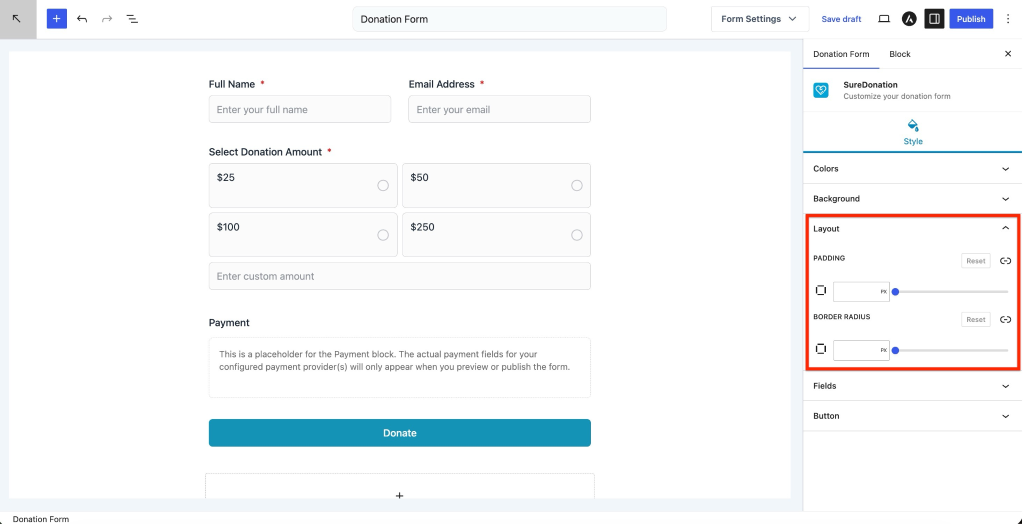
Task: Toggle the settings sidebar panel icon
Action: [x=935, y=19]
